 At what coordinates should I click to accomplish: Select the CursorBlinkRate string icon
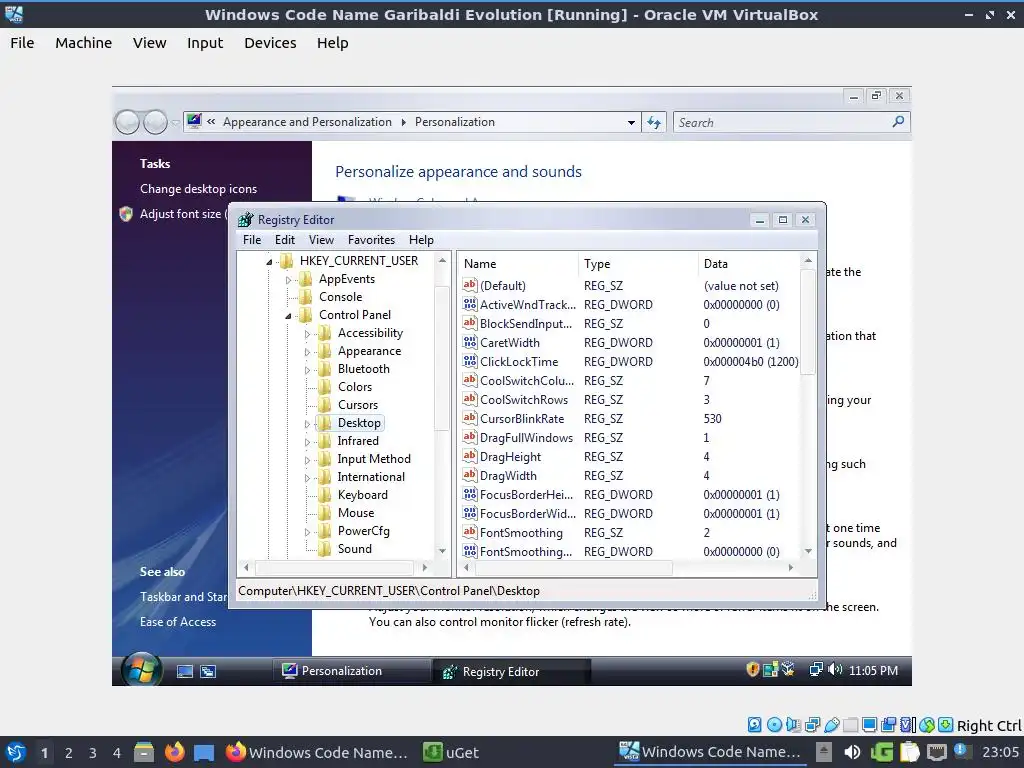[470, 418]
